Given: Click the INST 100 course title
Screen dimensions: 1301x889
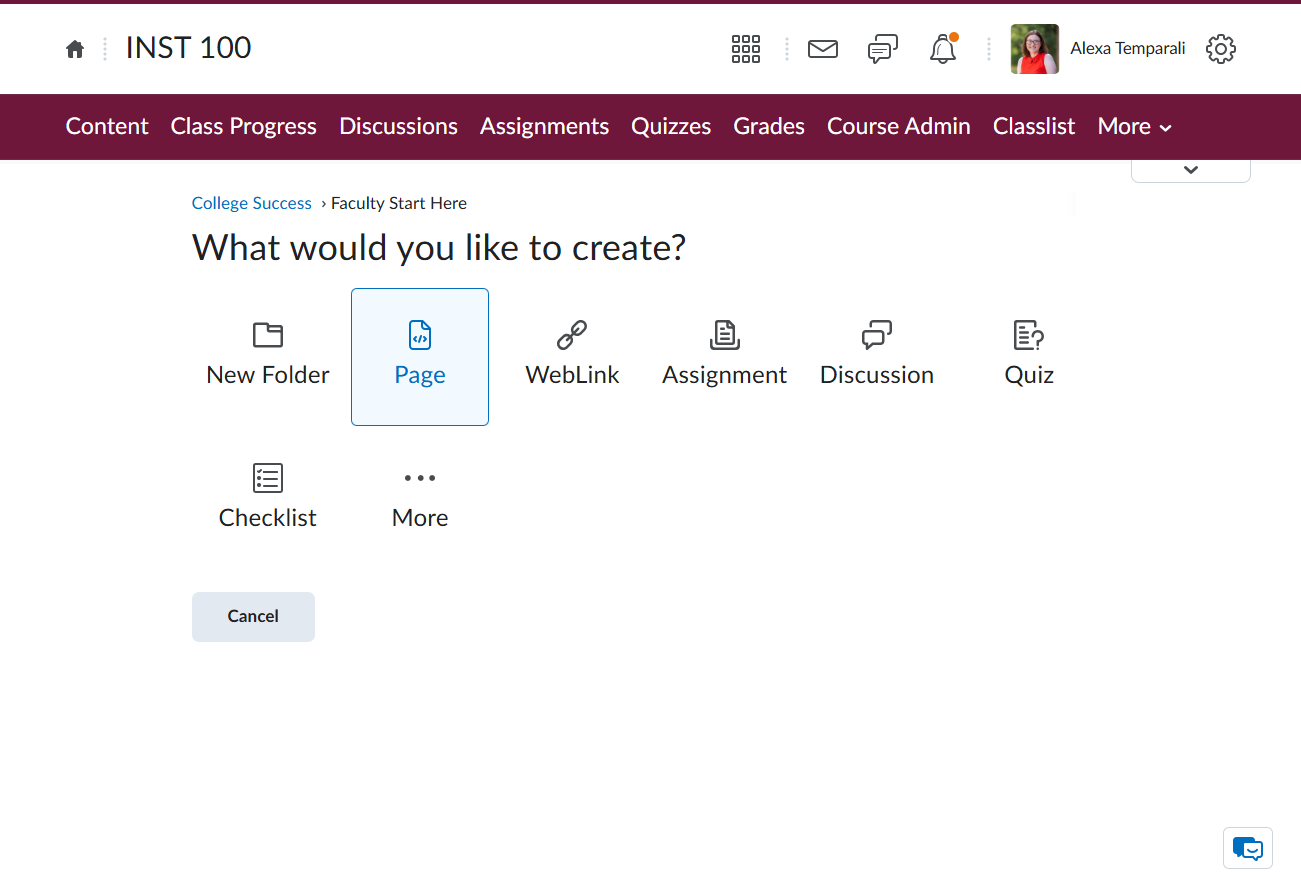Looking at the screenshot, I should click(x=189, y=48).
